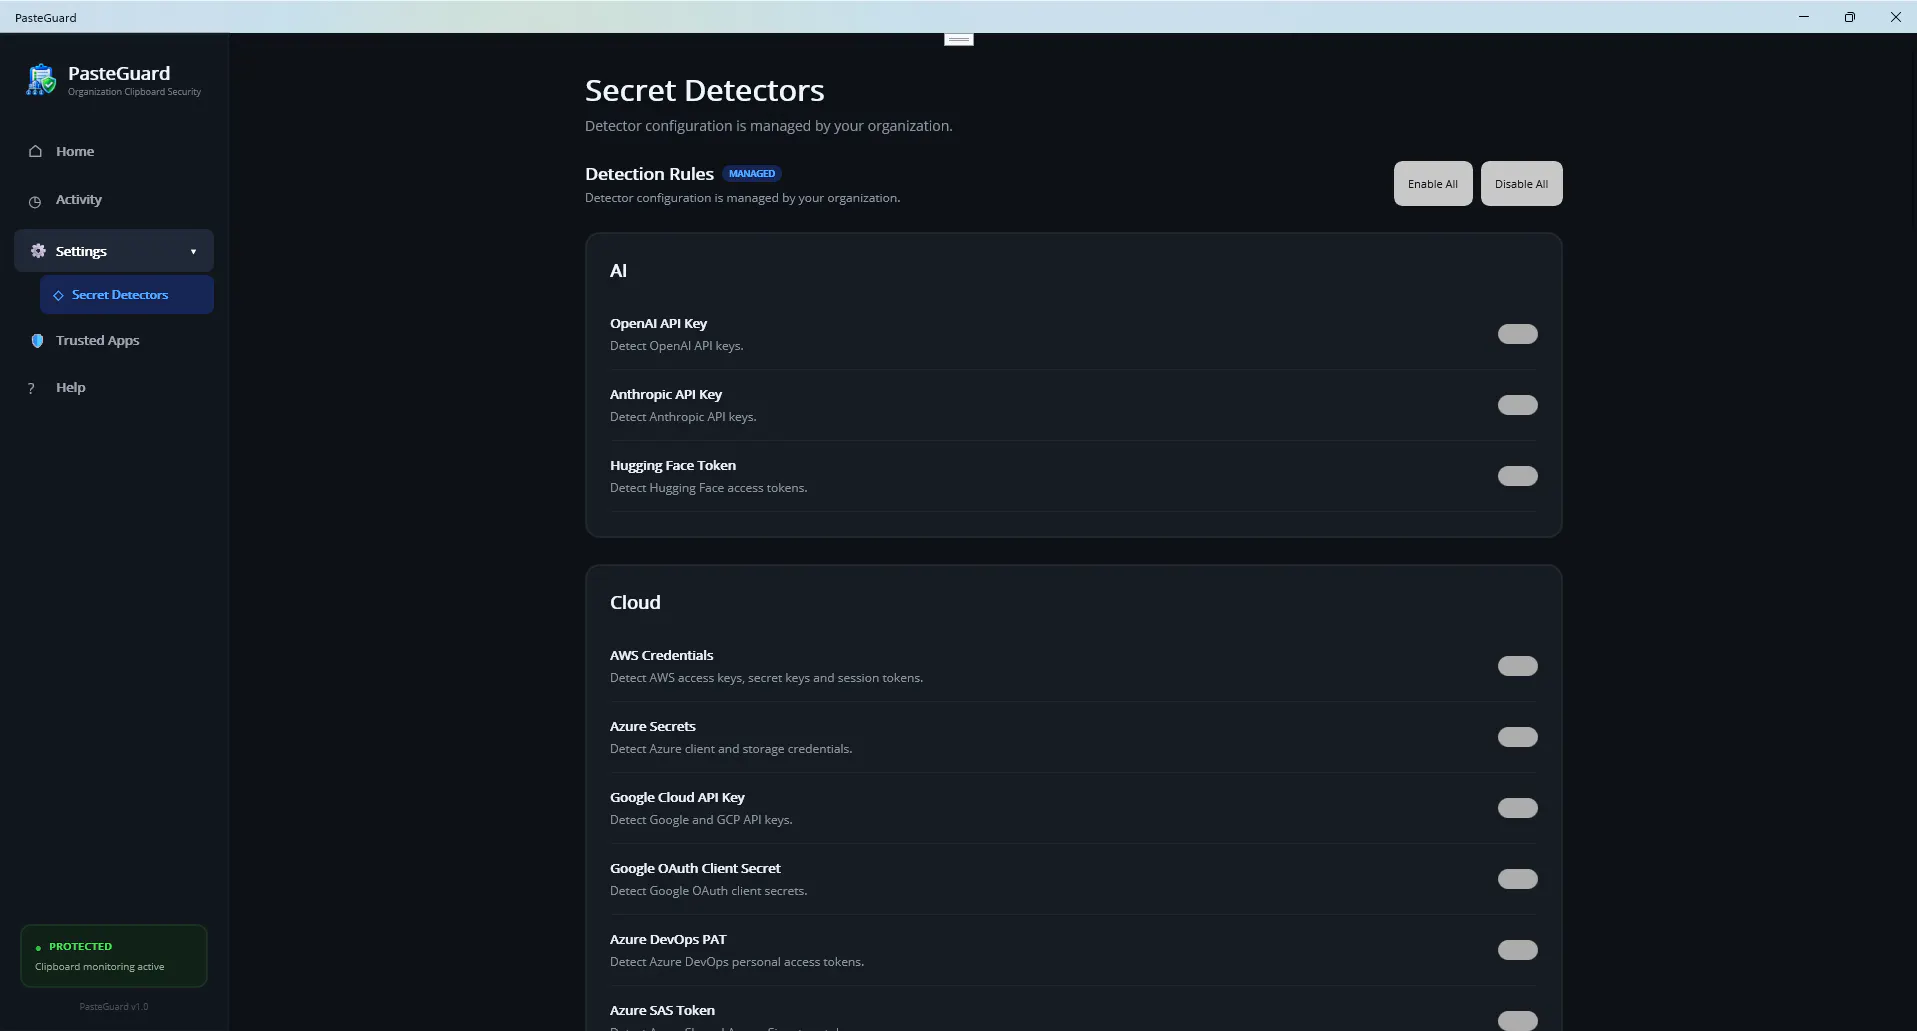Screen dimensions: 1917x1031
Task: Toggle the Hugging Face Token detector
Action: click(1517, 476)
